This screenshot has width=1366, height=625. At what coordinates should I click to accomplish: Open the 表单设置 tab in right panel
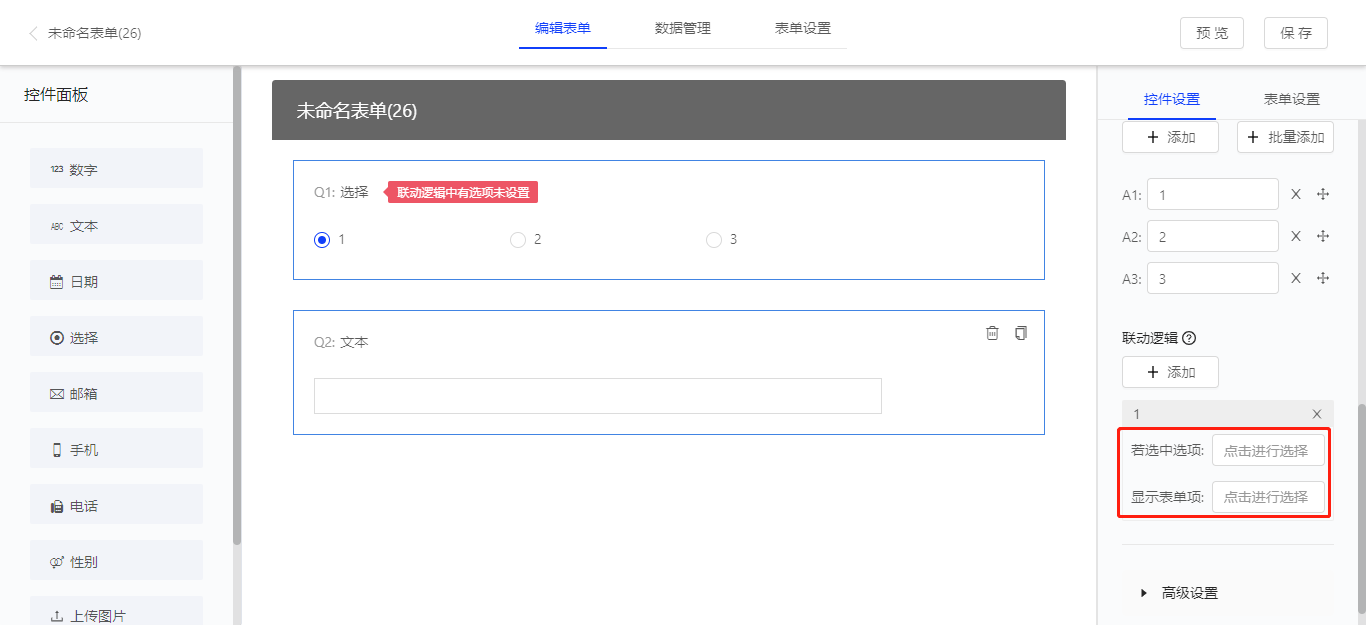pyautogui.click(x=1291, y=99)
